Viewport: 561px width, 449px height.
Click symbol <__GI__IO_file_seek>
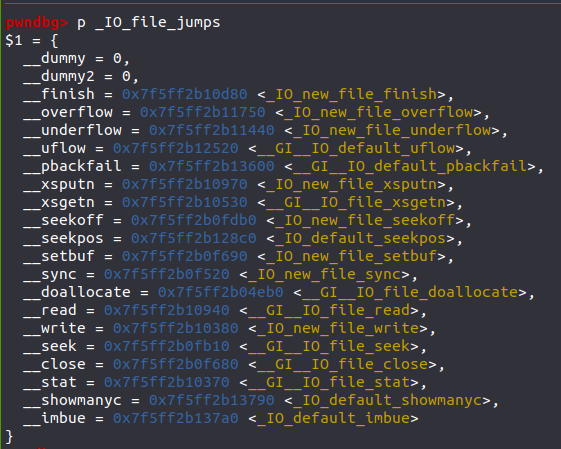329,346
